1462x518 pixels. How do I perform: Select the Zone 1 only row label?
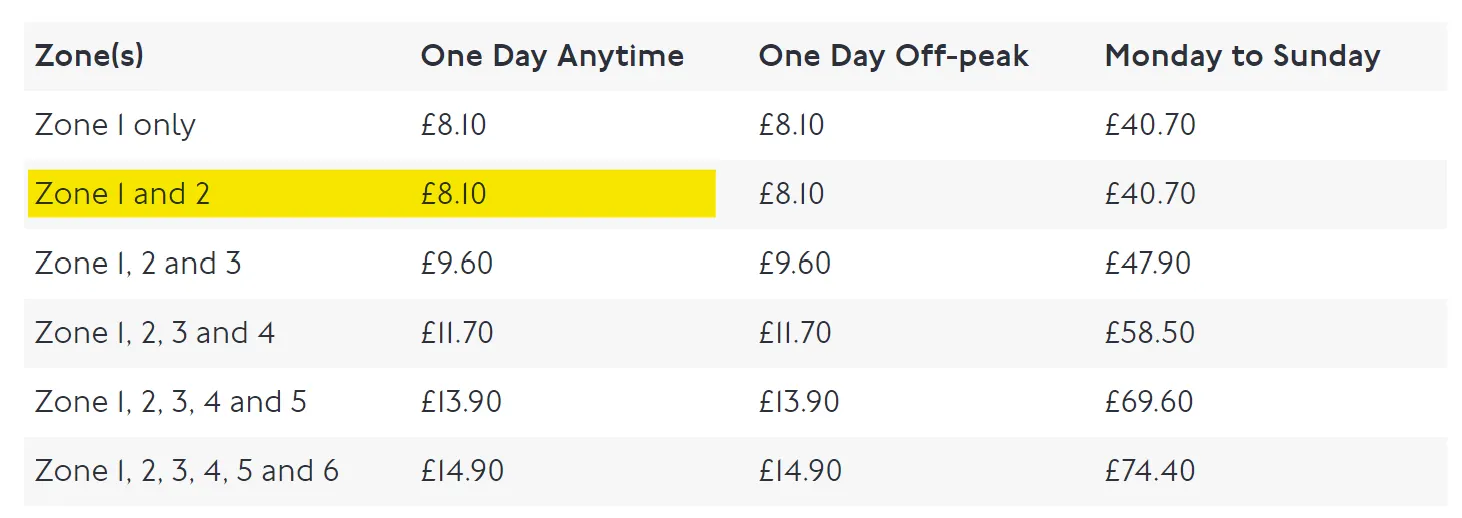point(115,125)
